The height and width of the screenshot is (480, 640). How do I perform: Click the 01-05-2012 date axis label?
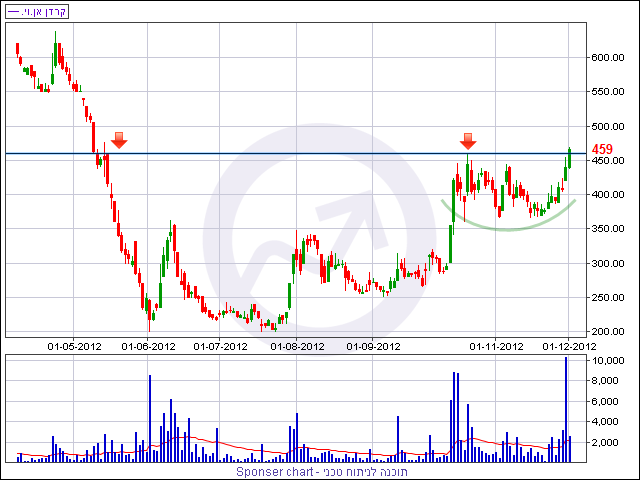[x=74, y=347]
